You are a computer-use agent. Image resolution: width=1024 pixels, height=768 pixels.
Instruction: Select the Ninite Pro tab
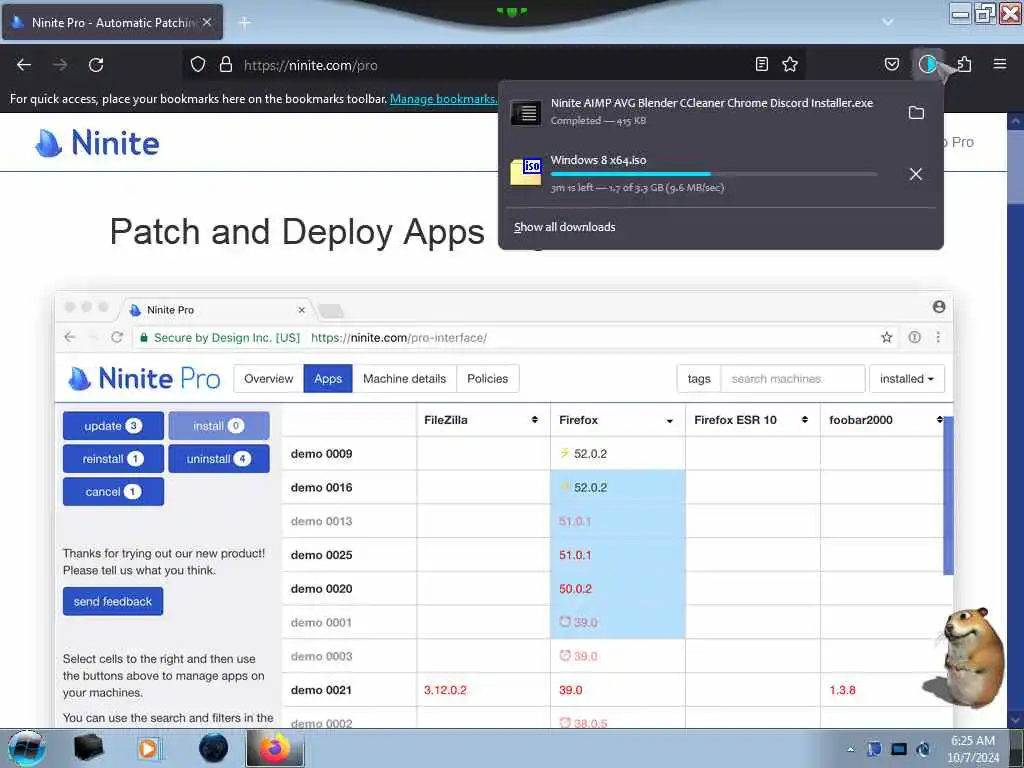pyautogui.click(x=112, y=22)
